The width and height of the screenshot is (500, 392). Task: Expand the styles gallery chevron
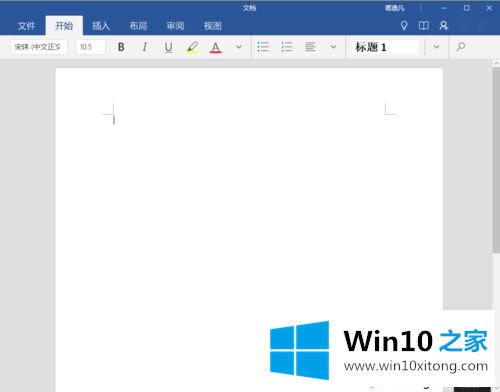436,47
